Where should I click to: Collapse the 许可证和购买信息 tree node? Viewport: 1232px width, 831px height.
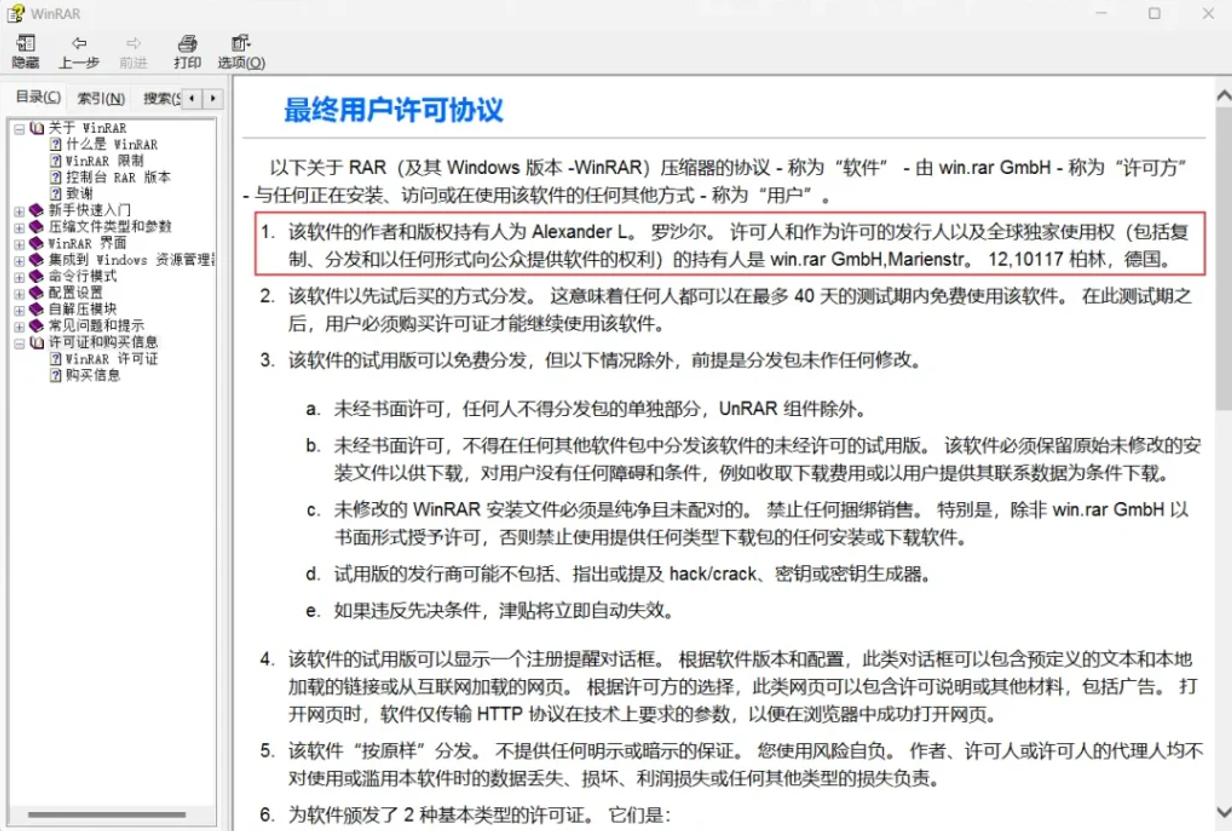point(19,342)
